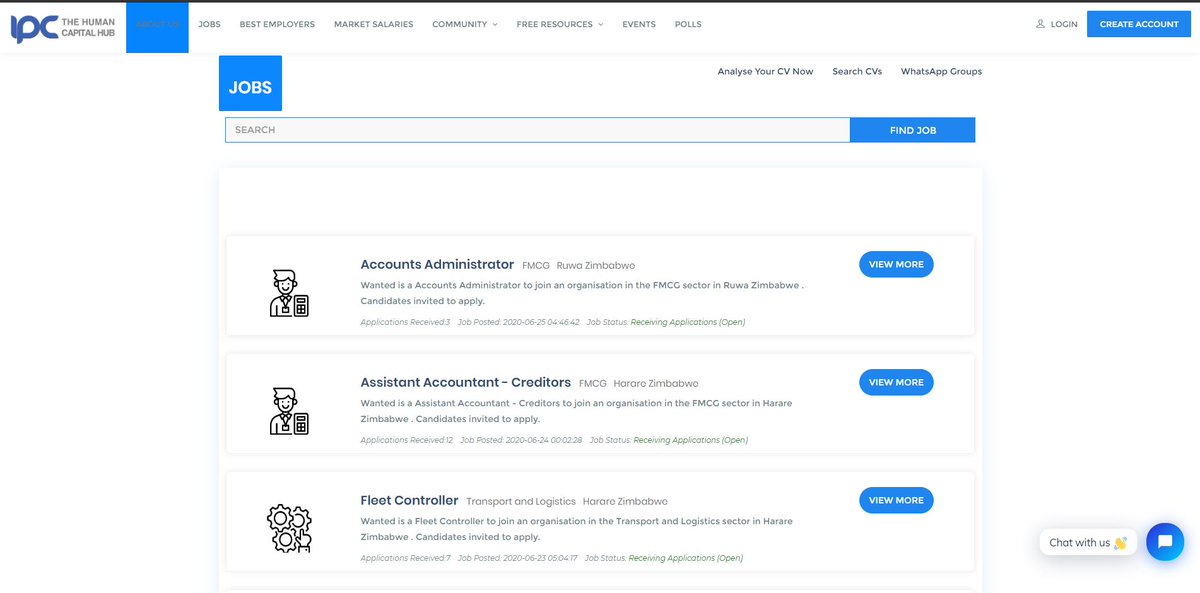Click the Assistant Accountant accountant icon
Image resolution: width=1200 pixels, height=593 pixels.
[x=289, y=411]
